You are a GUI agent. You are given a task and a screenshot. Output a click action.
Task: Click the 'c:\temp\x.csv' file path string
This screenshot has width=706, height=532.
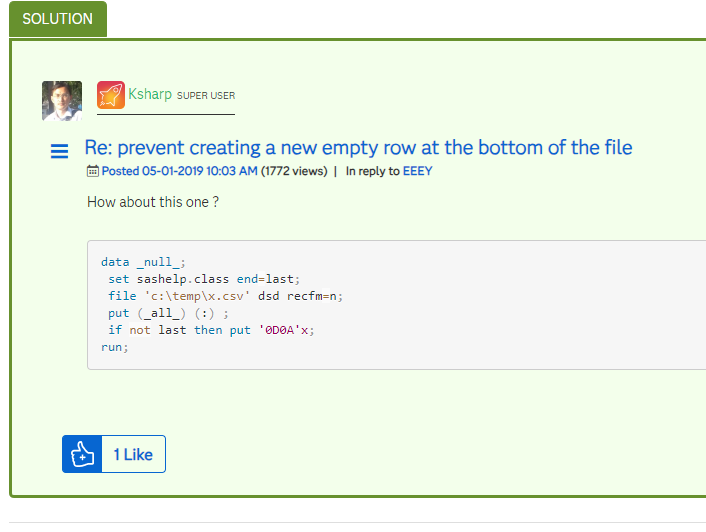pos(199,296)
